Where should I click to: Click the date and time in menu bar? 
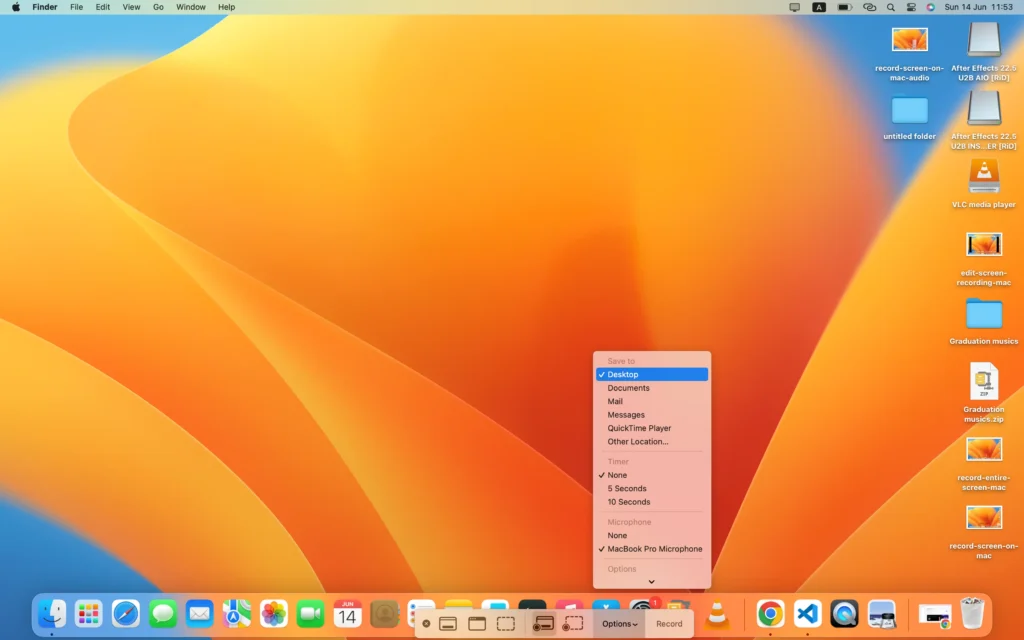(x=978, y=7)
